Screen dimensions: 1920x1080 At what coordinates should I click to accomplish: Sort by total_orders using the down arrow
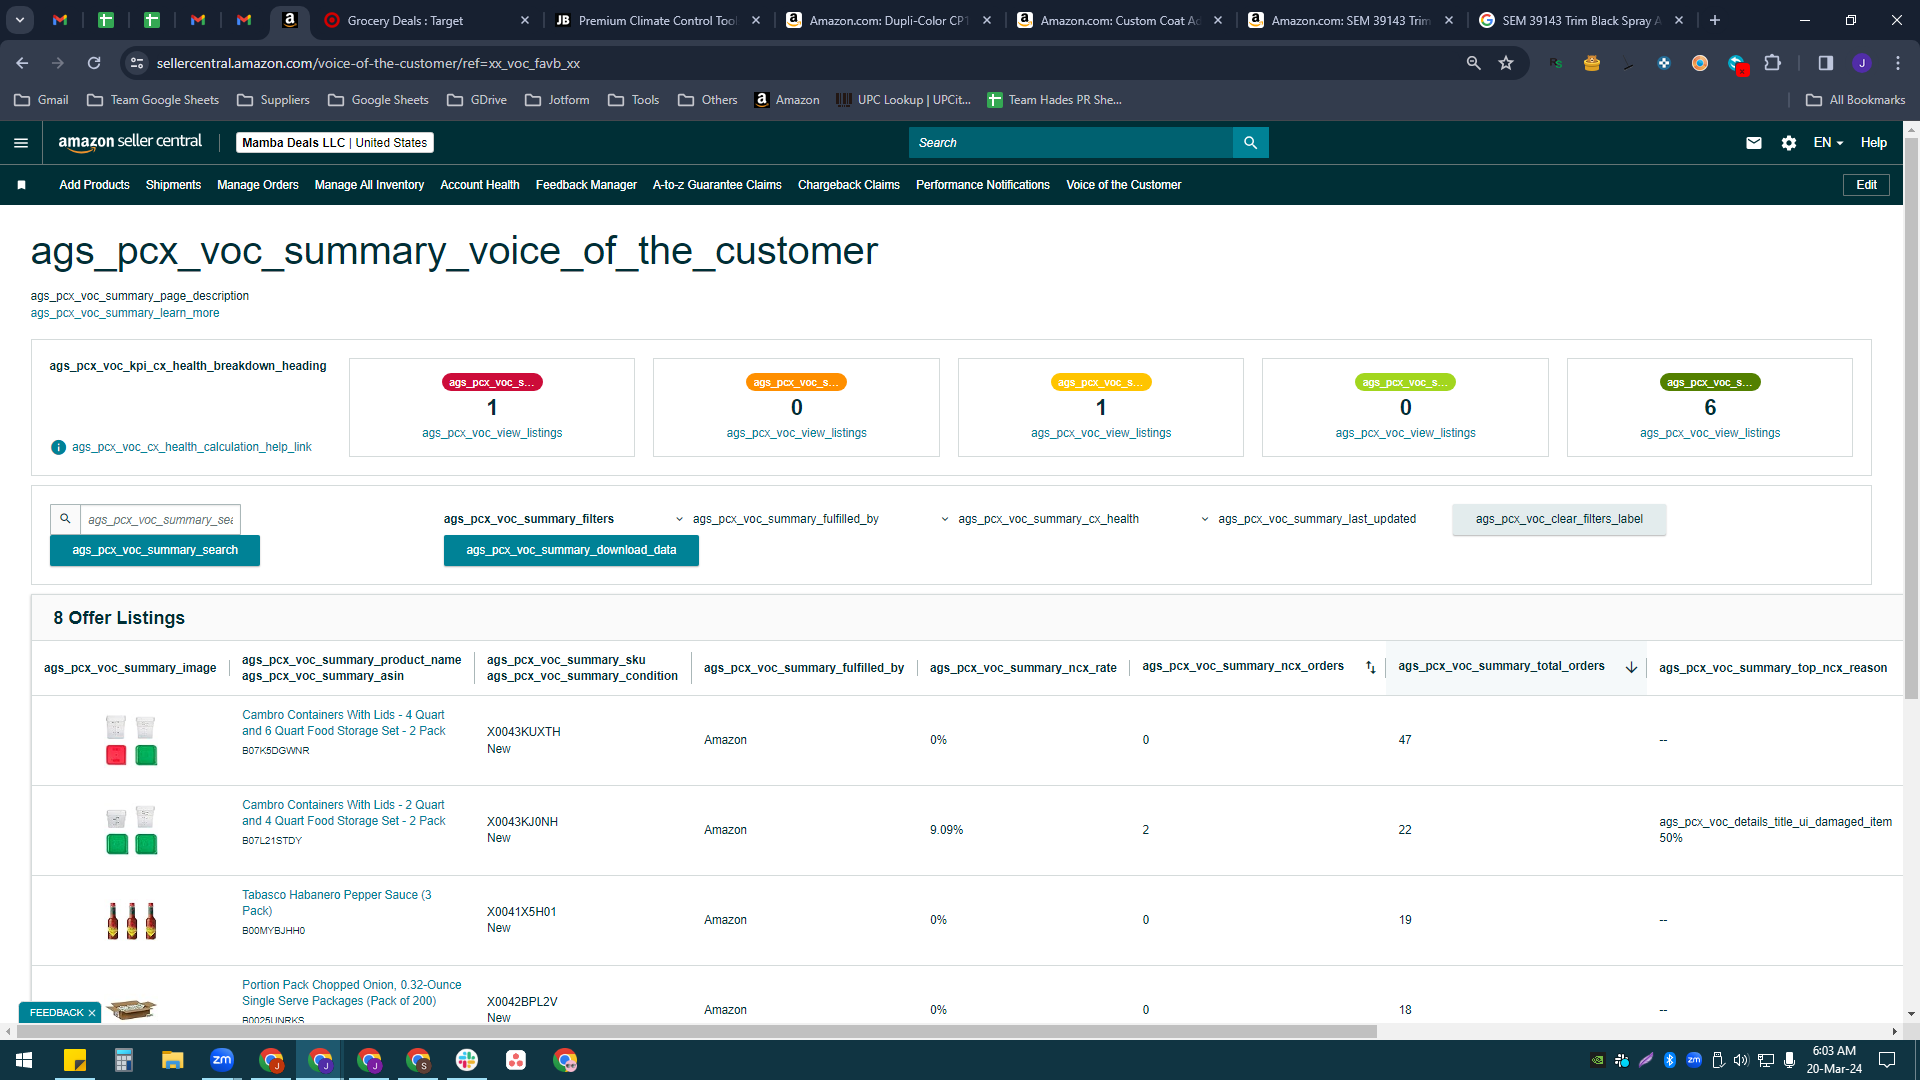(x=1631, y=667)
